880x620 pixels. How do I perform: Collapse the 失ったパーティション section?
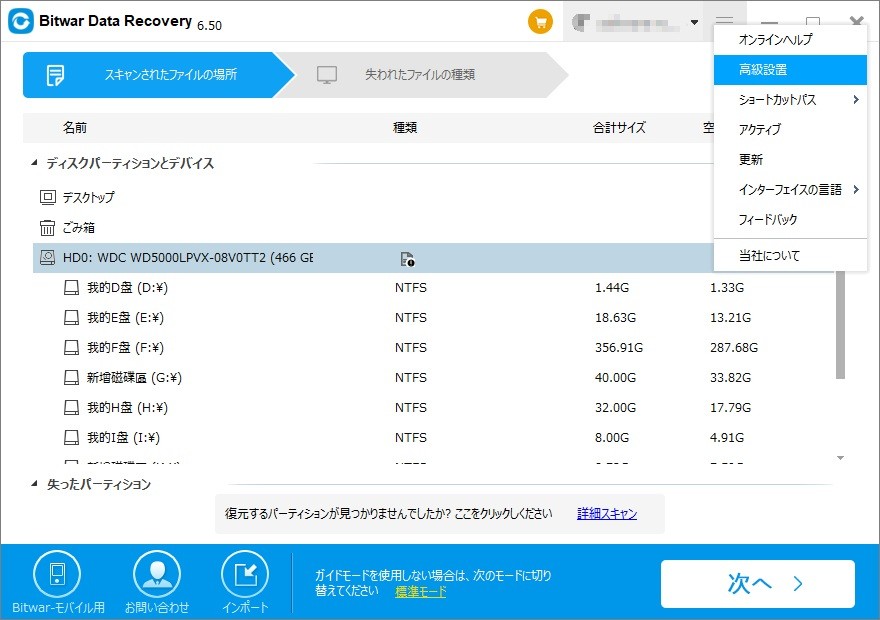(36, 485)
